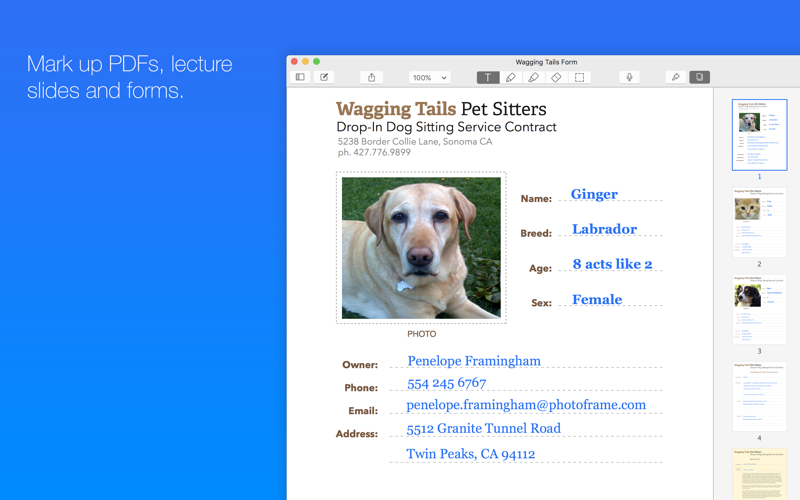Toggle the left sidebar panel icon
Image resolution: width=800 pixels, height=500 pixels.
[x=300, y=77]
